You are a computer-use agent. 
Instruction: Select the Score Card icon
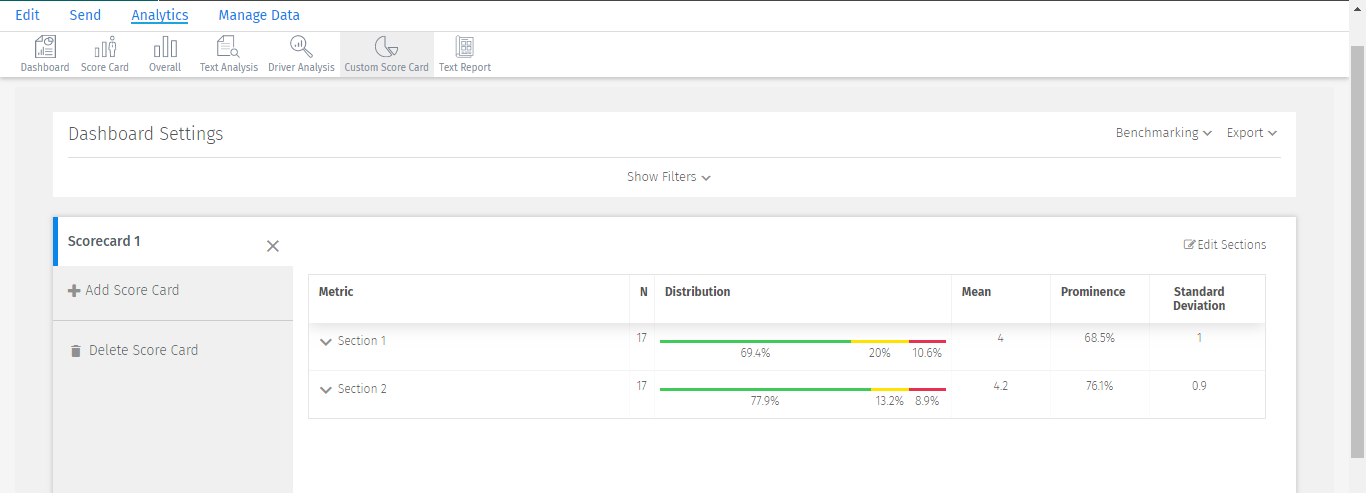tap(105, 47)
